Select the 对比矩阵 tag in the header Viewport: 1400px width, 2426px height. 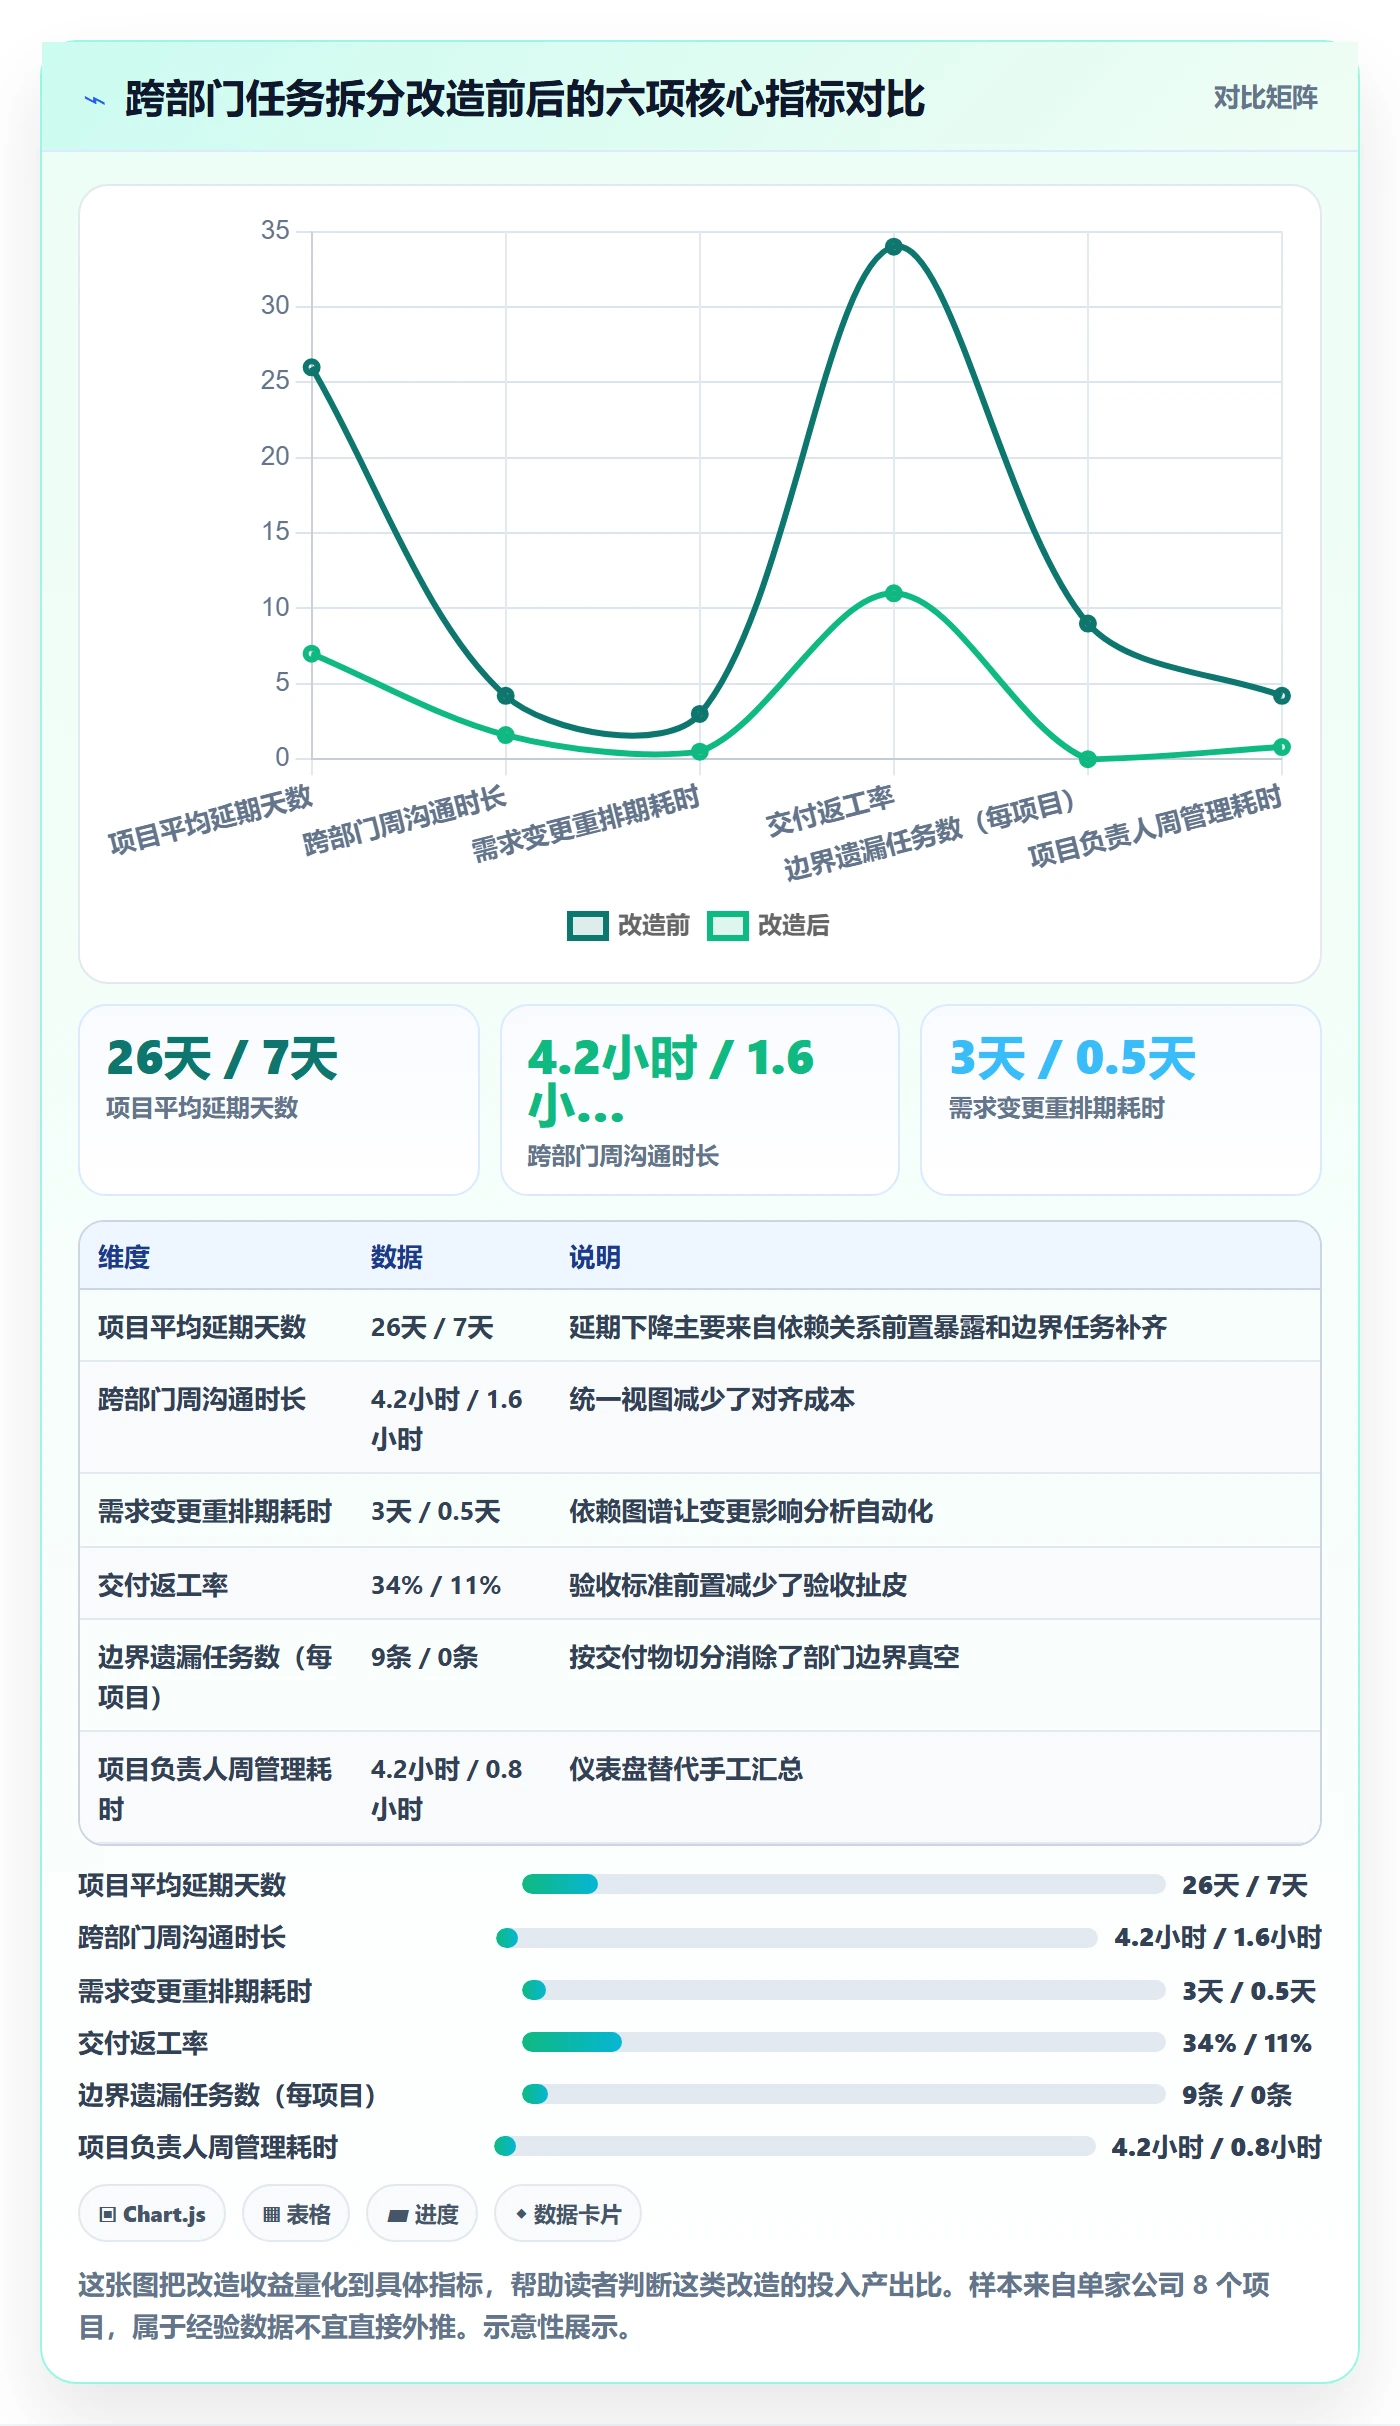1265,97
